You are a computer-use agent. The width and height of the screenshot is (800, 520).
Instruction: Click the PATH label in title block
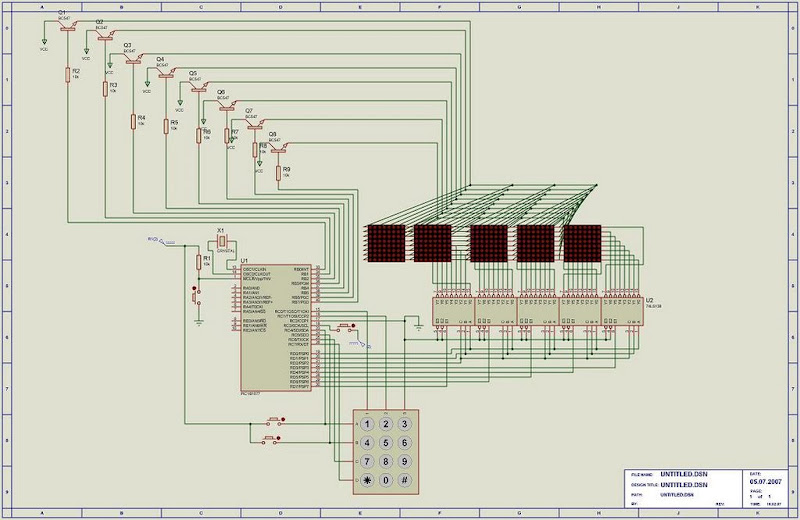pos(635,495)
